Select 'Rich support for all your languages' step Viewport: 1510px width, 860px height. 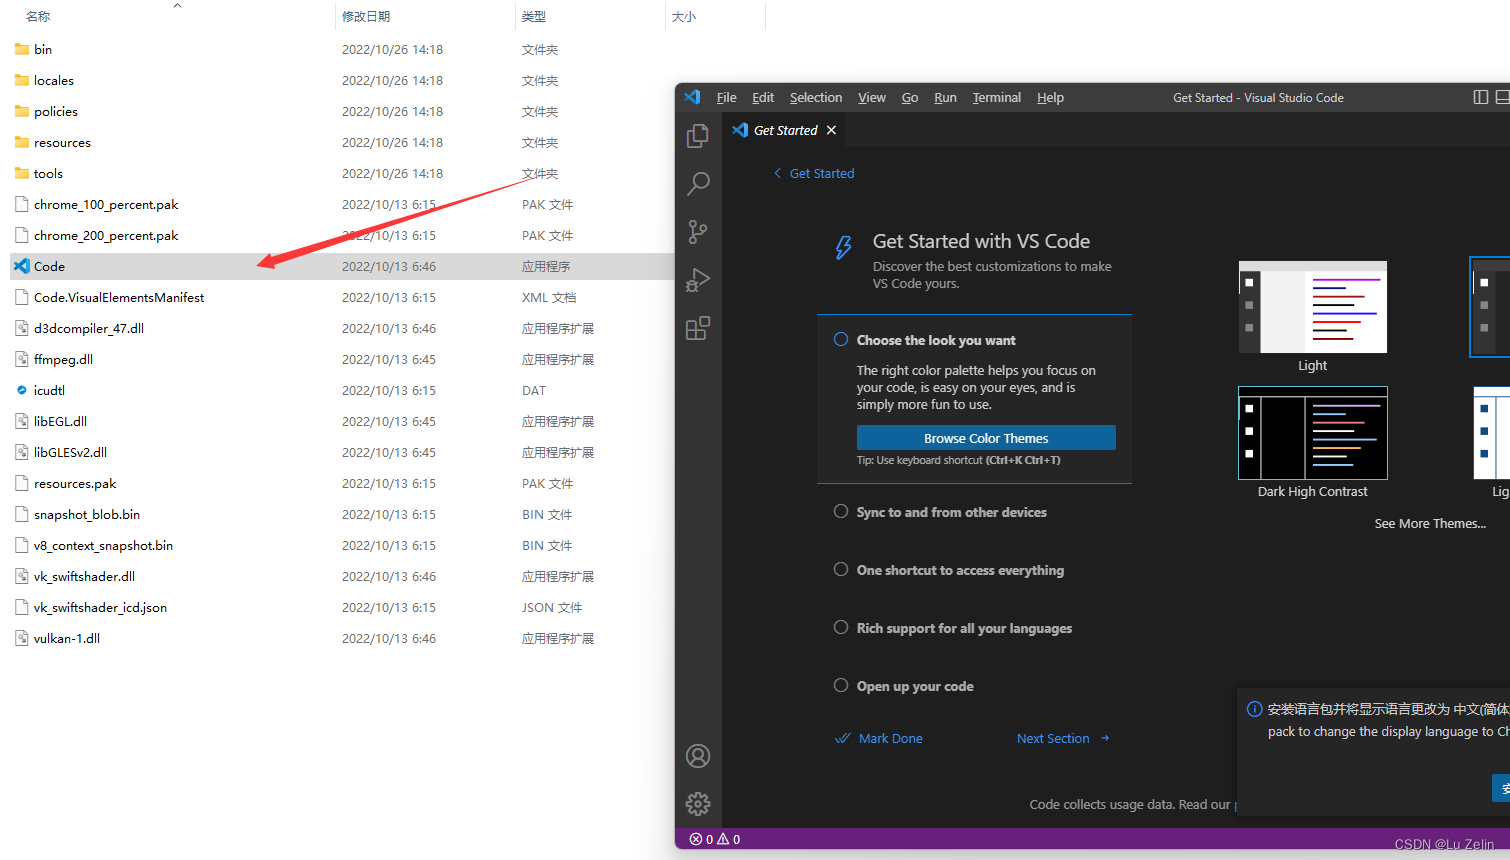pyautogui.click(x=841, y=628)
